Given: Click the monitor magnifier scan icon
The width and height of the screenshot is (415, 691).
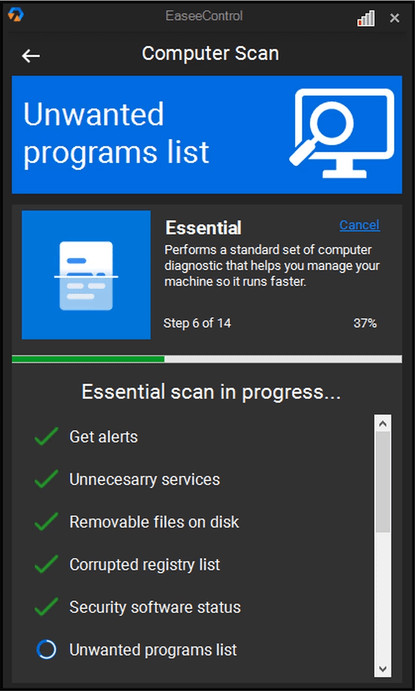Looking at the screenshot, I should [x=342, y=134].
